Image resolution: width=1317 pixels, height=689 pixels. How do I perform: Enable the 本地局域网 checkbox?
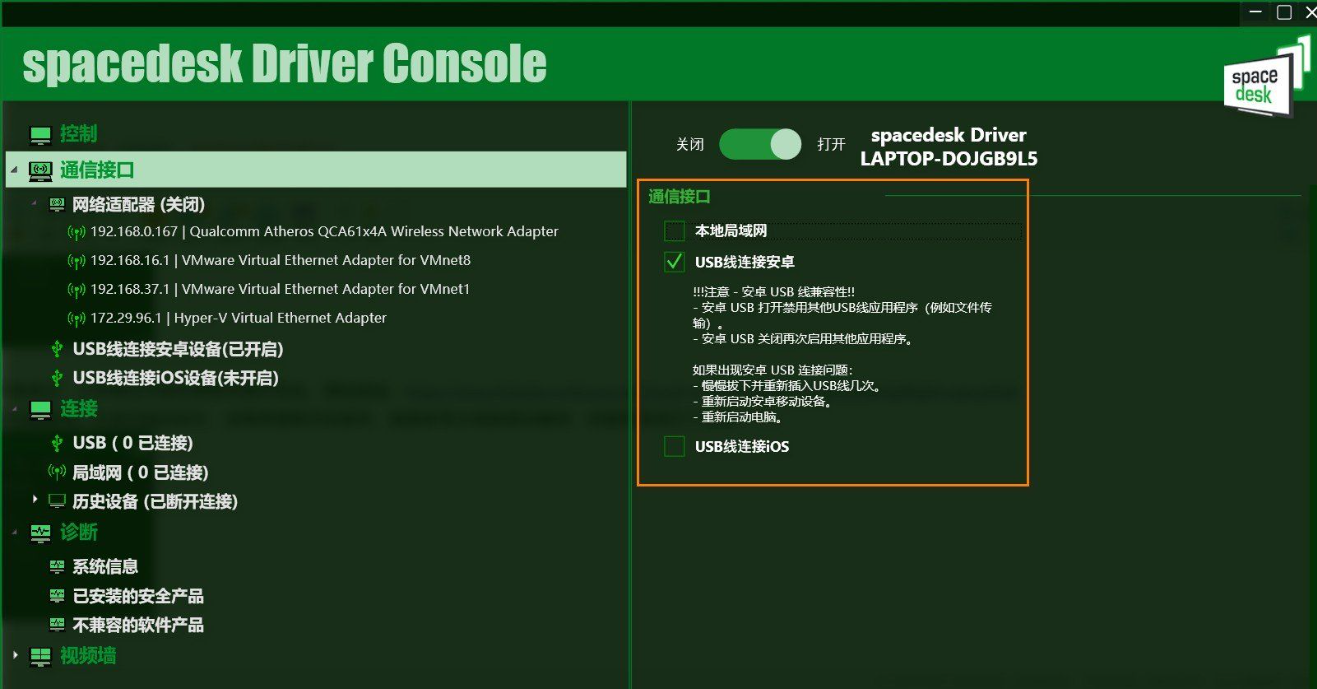pos(674,232)
